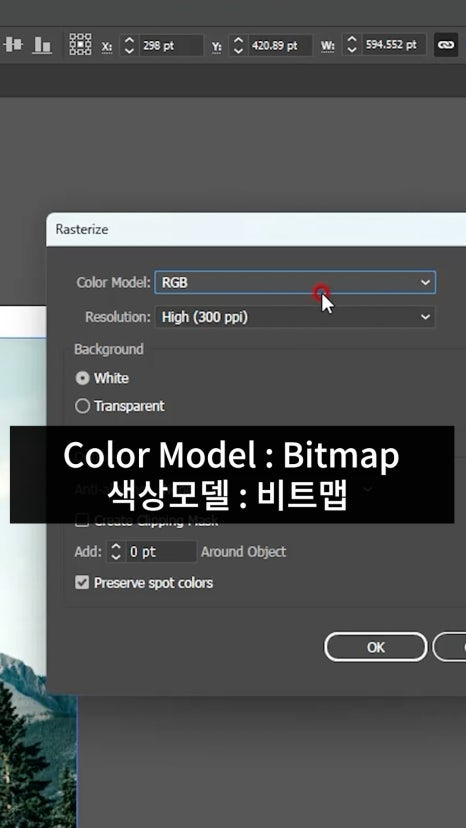
Task: Click the W: label in control bar
Action: pyautogui.click(x=328, y=46)
